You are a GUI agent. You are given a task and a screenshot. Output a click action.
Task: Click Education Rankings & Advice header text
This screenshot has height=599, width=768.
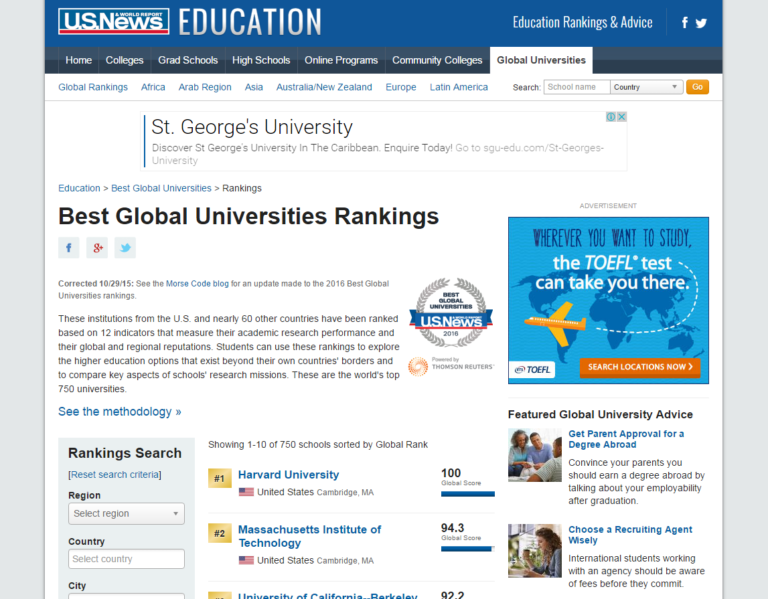pyautogui.click(x=582, y=23)
